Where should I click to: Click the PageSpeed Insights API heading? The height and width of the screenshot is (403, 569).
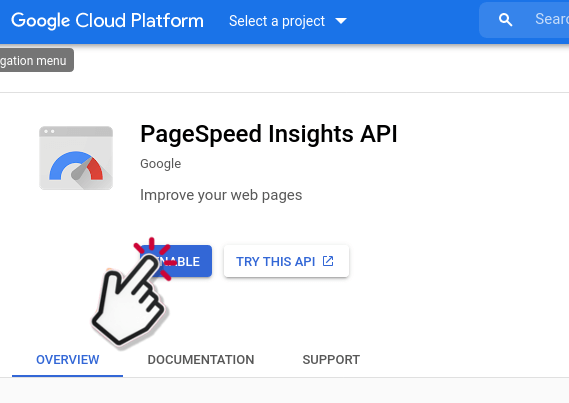tap(269, 134)
